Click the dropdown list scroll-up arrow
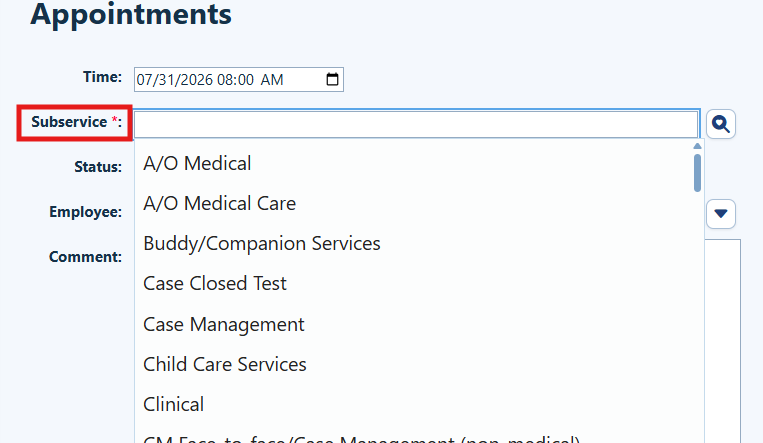This screenshot has height=443, width=763. click(697, 147)
